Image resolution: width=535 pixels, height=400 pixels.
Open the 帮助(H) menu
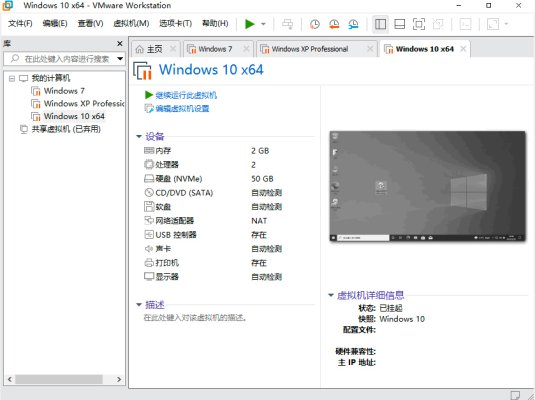(215, 23)
